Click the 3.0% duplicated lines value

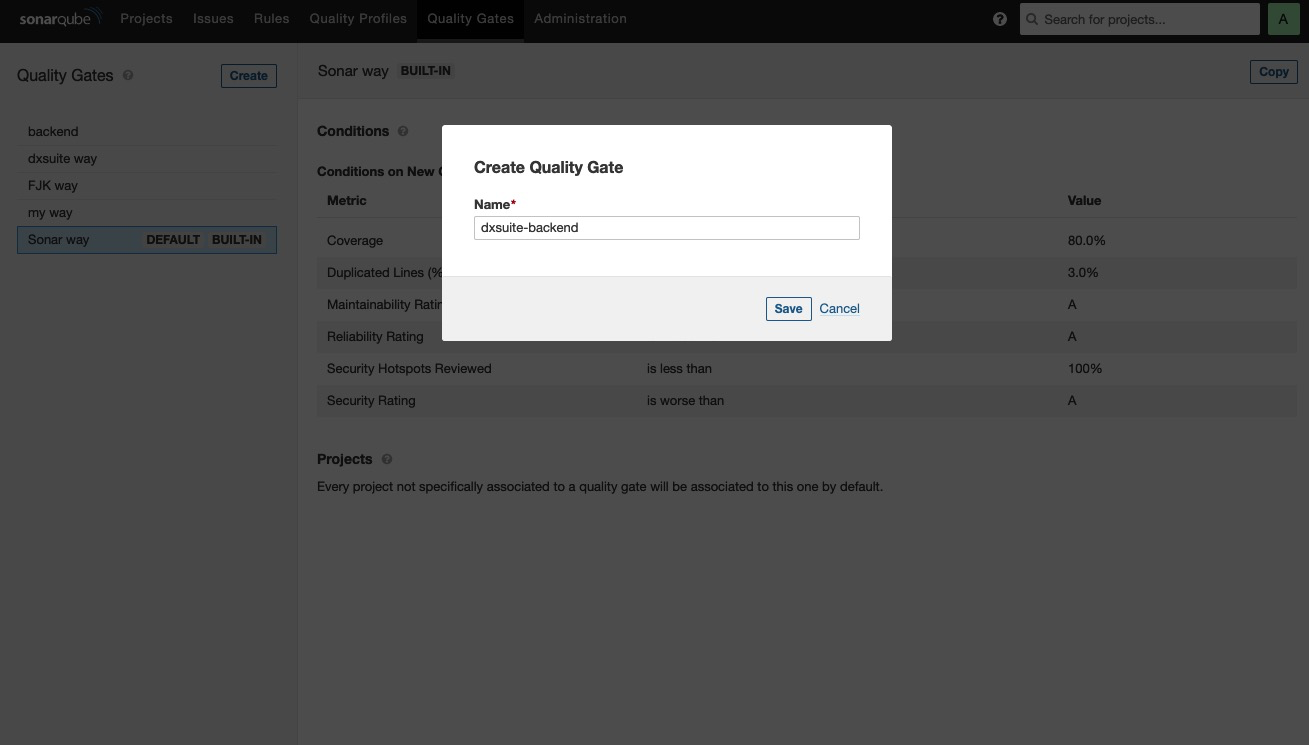coord(1083,272)
